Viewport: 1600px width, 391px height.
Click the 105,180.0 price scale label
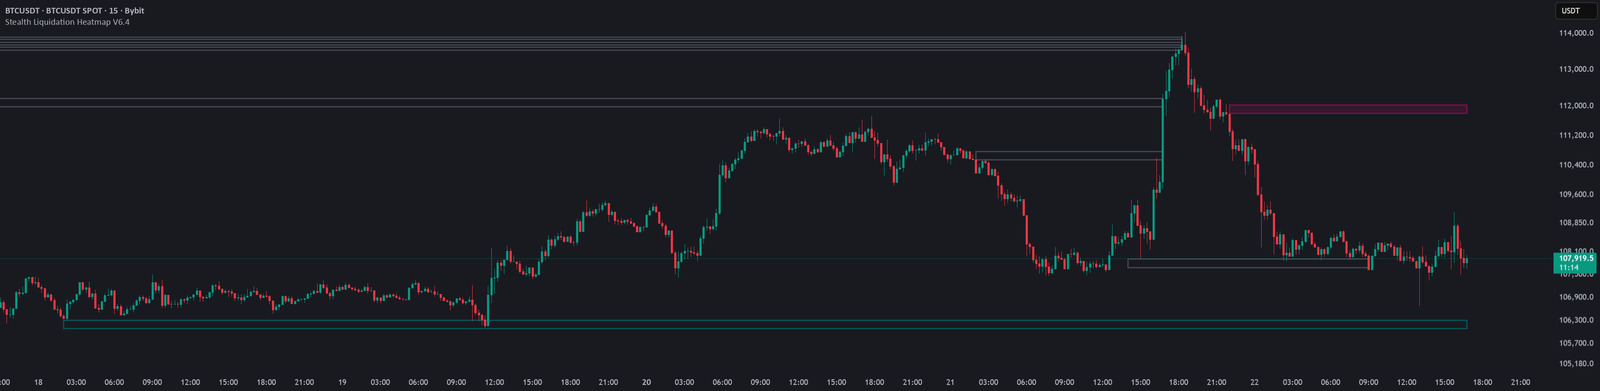coord(1575,364)
